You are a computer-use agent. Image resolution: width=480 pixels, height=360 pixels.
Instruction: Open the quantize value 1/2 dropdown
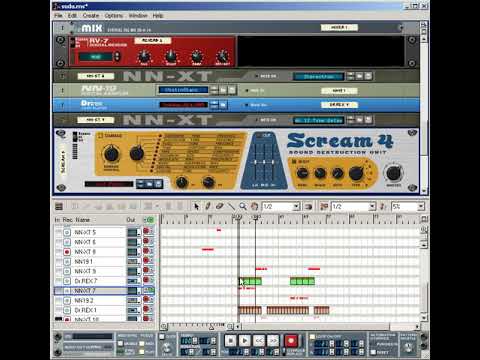pos(372,207)
